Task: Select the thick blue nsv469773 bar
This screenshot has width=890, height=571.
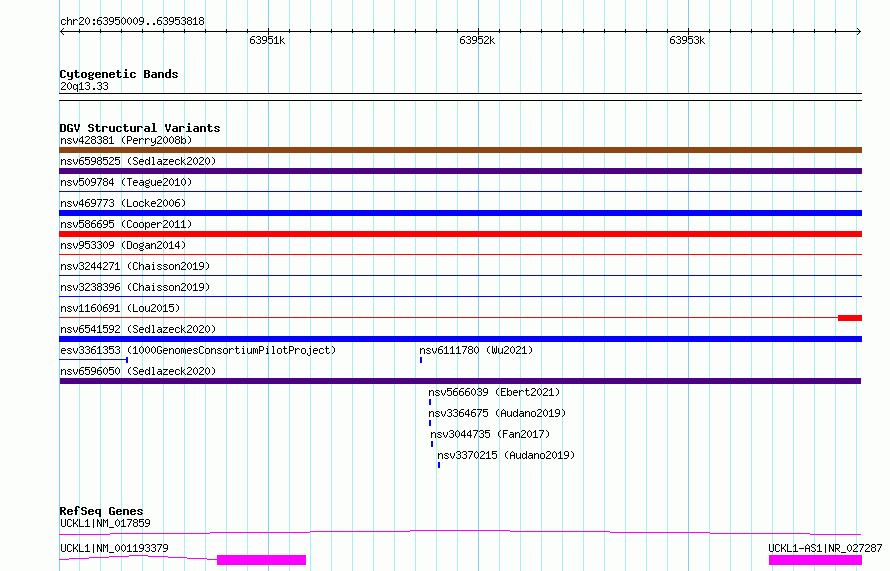Action: [x=460, y=213]
